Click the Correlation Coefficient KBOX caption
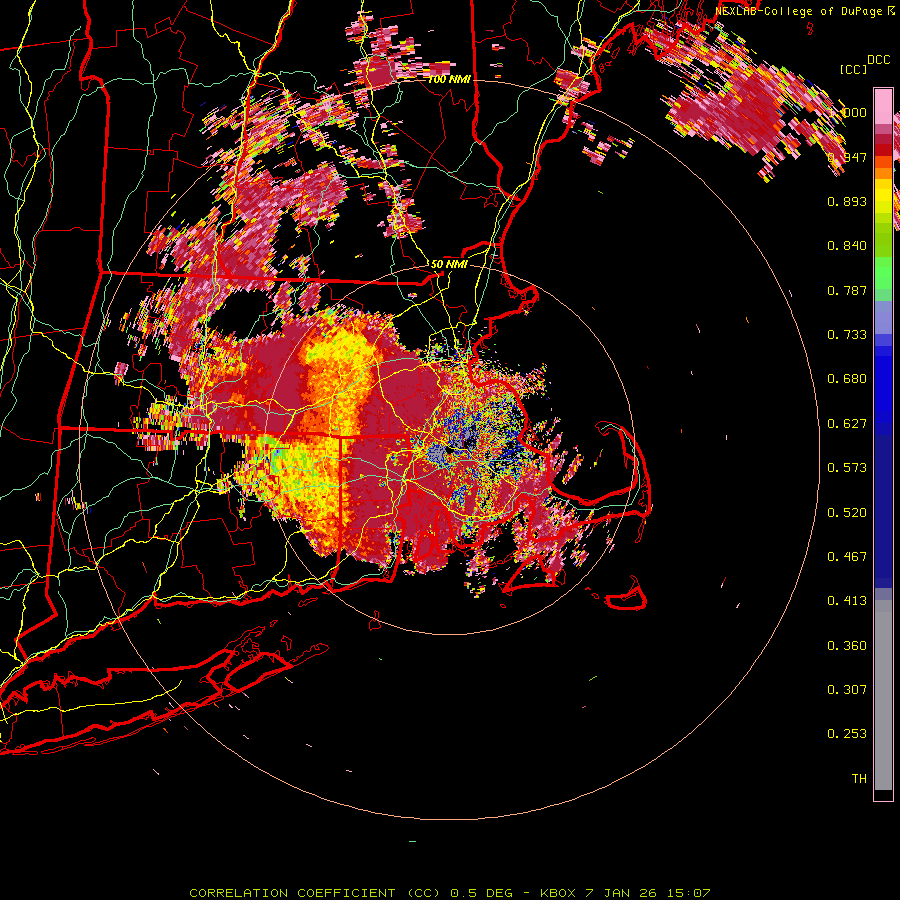This screenshot has width=900, height=900. [x=450, y=893]
